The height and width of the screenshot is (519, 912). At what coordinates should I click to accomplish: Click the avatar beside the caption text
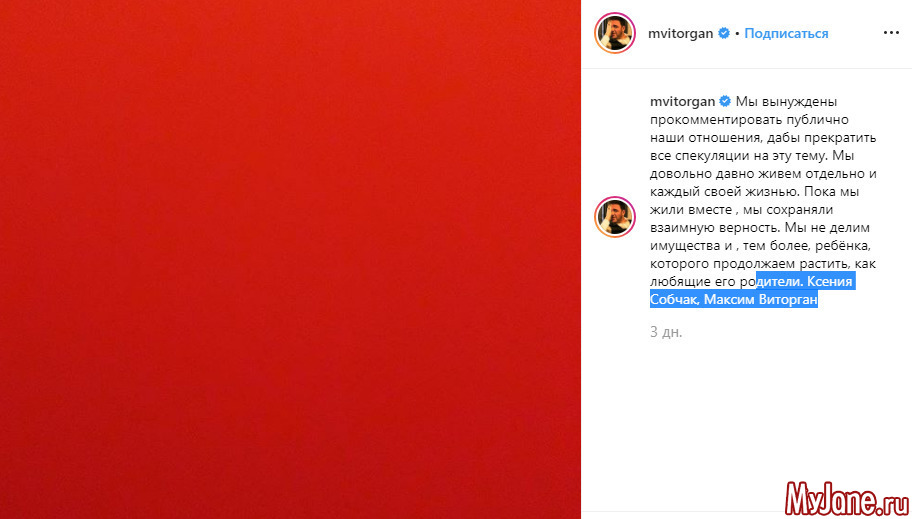(615, 217)
